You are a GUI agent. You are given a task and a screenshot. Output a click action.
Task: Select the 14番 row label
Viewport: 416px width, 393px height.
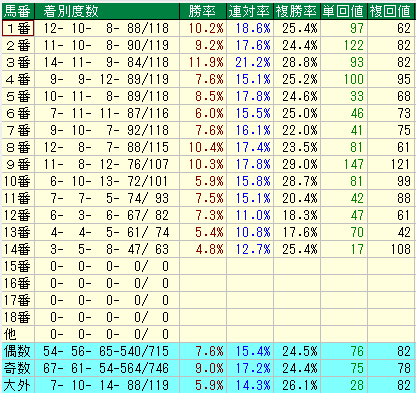point(18,249)
